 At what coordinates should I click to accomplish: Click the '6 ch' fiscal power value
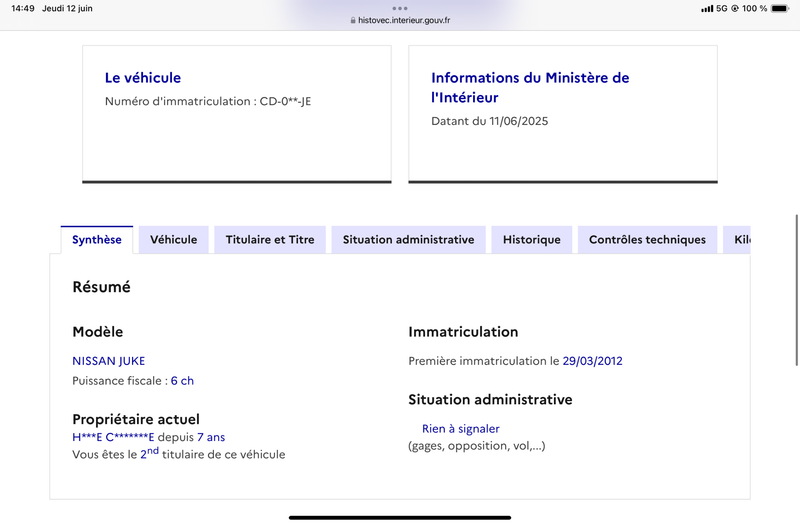182,381
